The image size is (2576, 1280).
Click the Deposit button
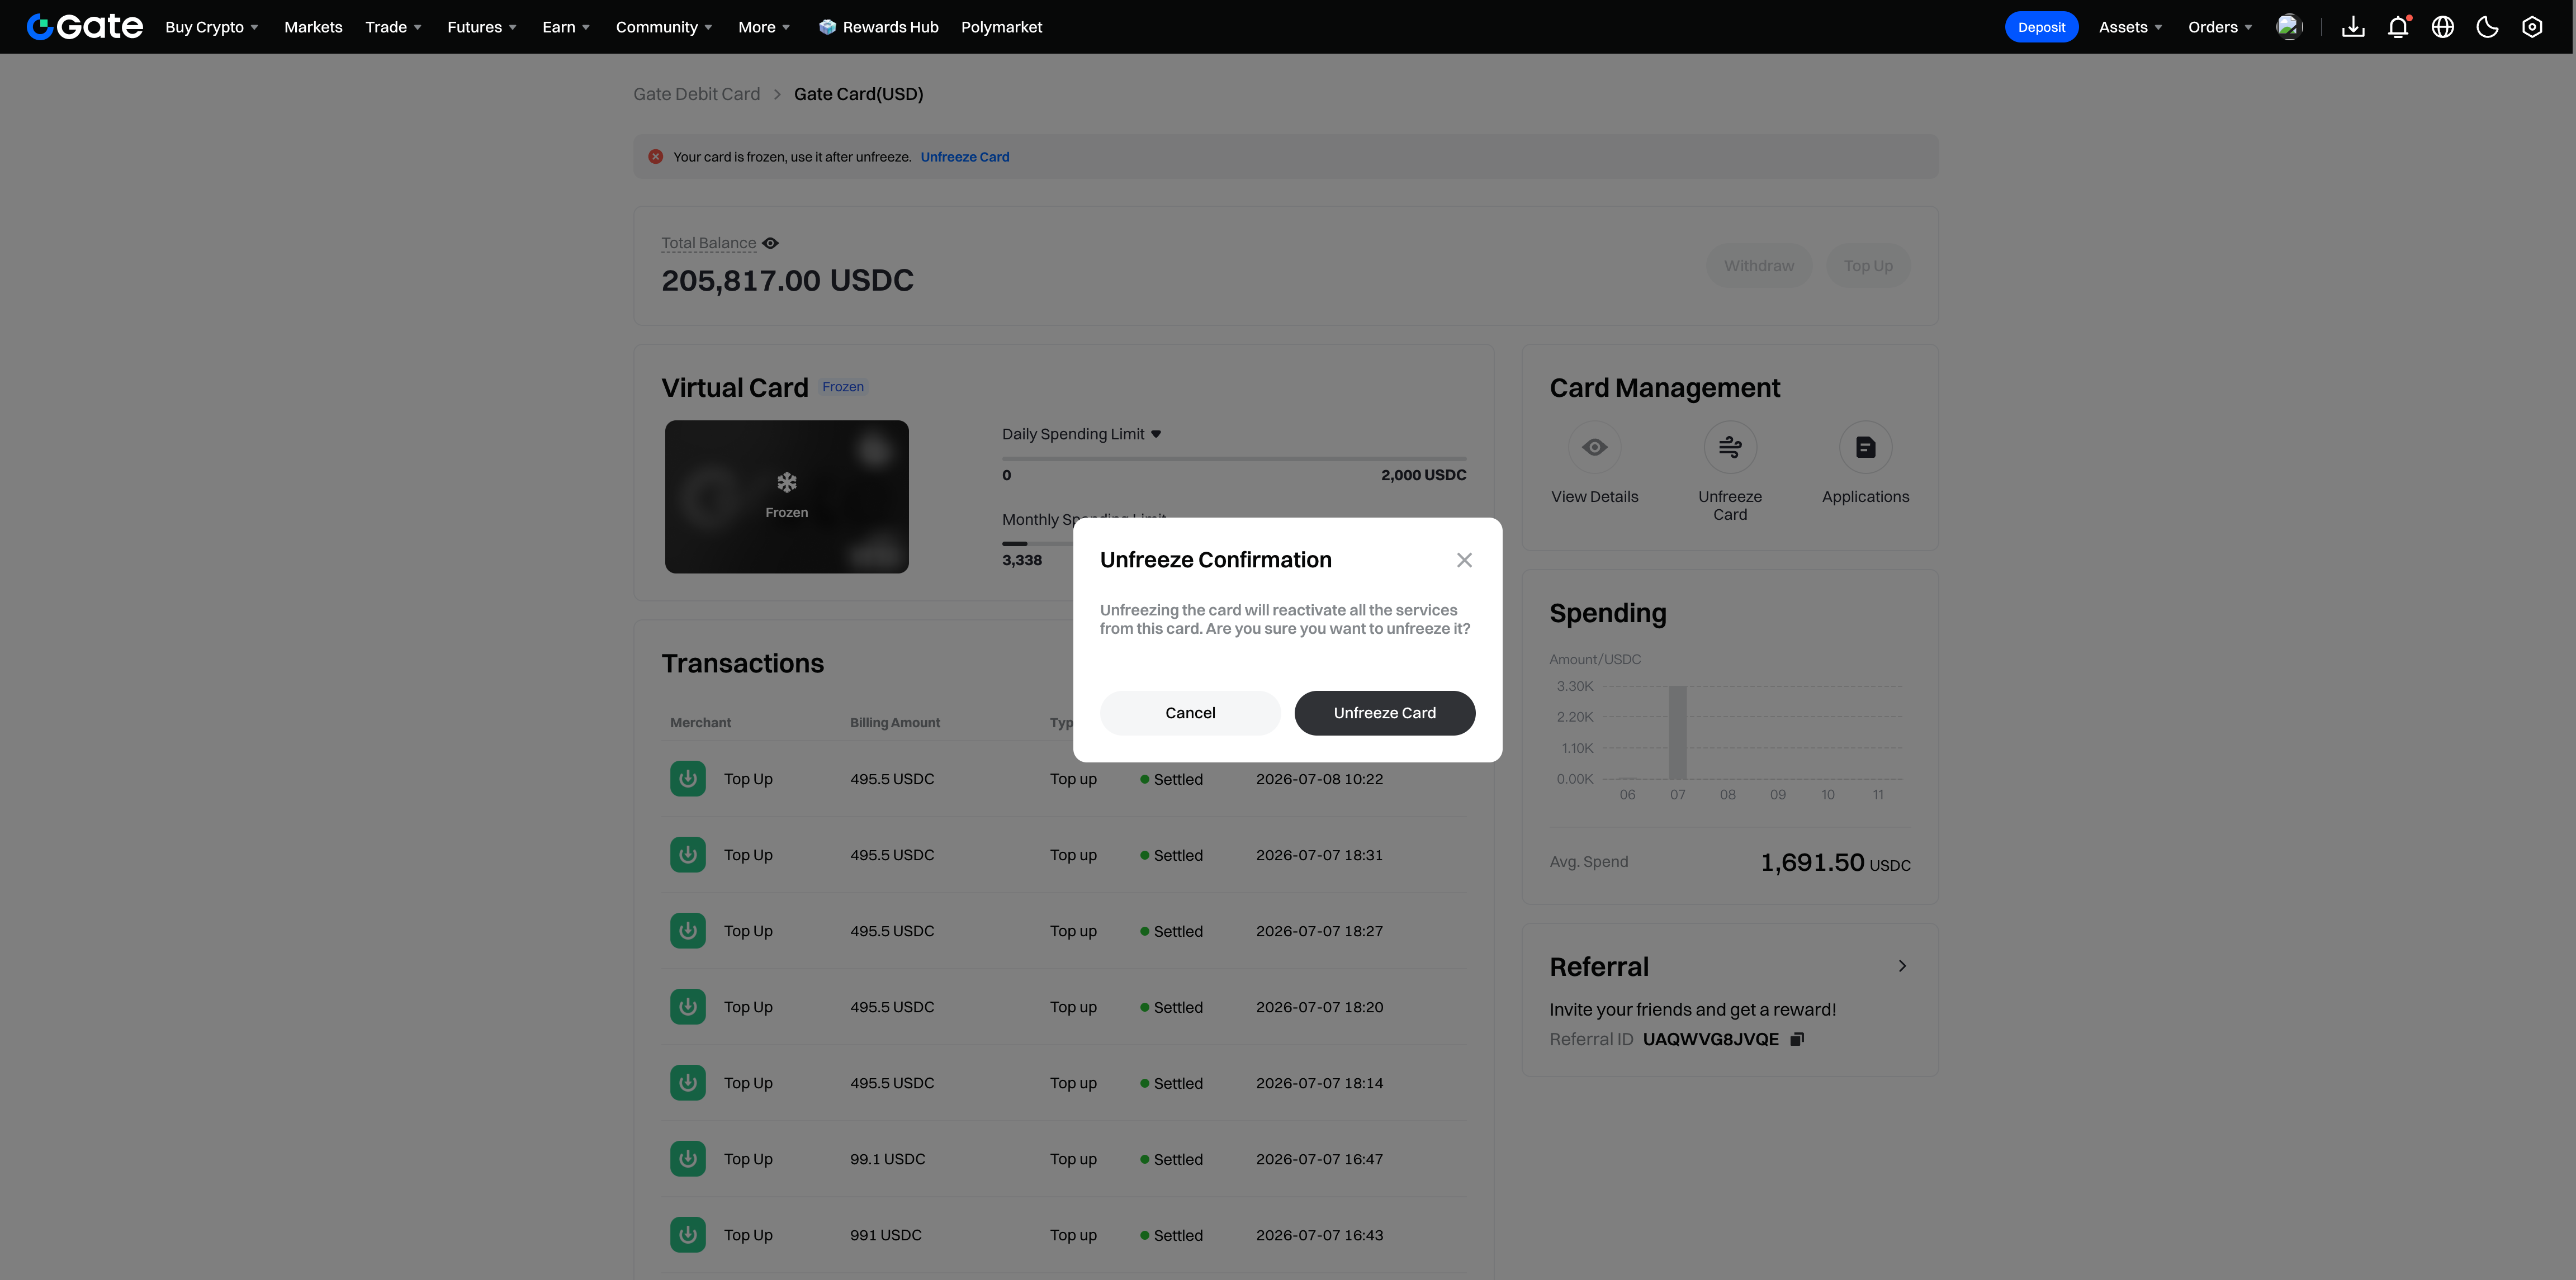coord(2041,27)
